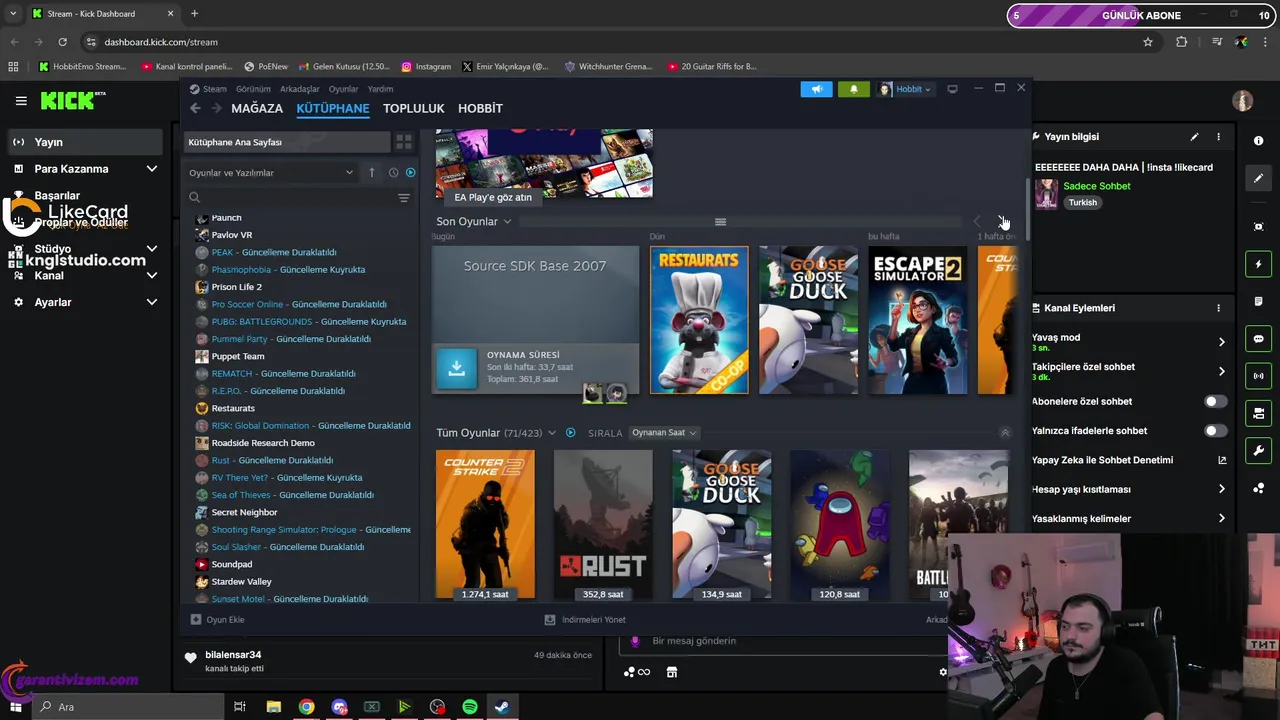This screenshot has width=1280, height=720.
Task: Click play icon beside Tüm Oyunlar
Action: (571, 433)
